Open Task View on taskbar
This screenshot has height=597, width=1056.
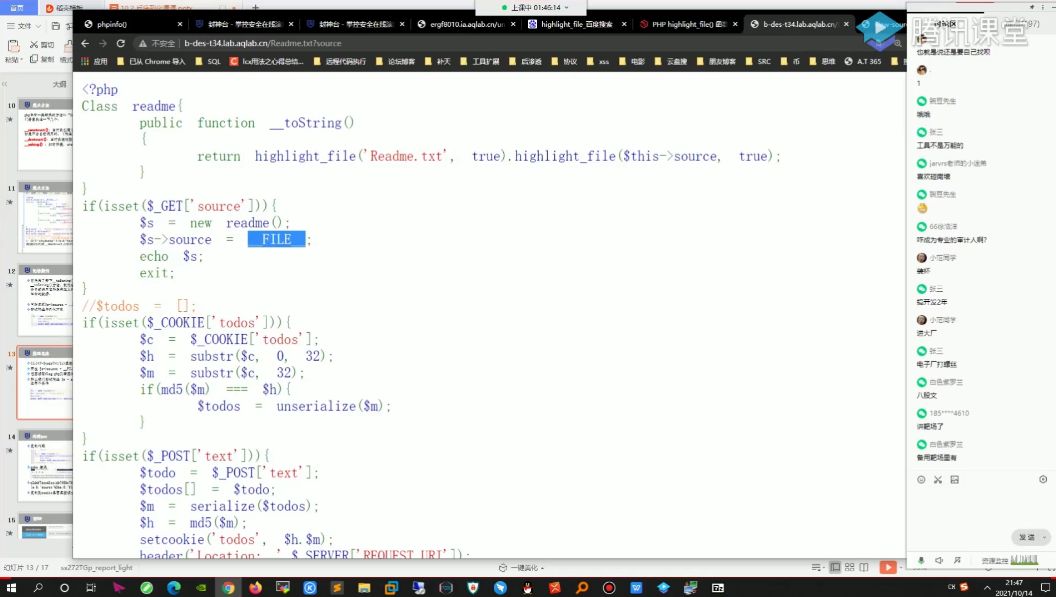[x=91, y=588]
